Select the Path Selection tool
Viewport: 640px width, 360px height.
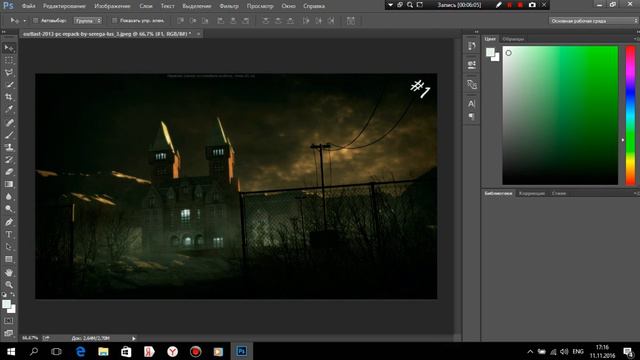click(x=9, y=247)
